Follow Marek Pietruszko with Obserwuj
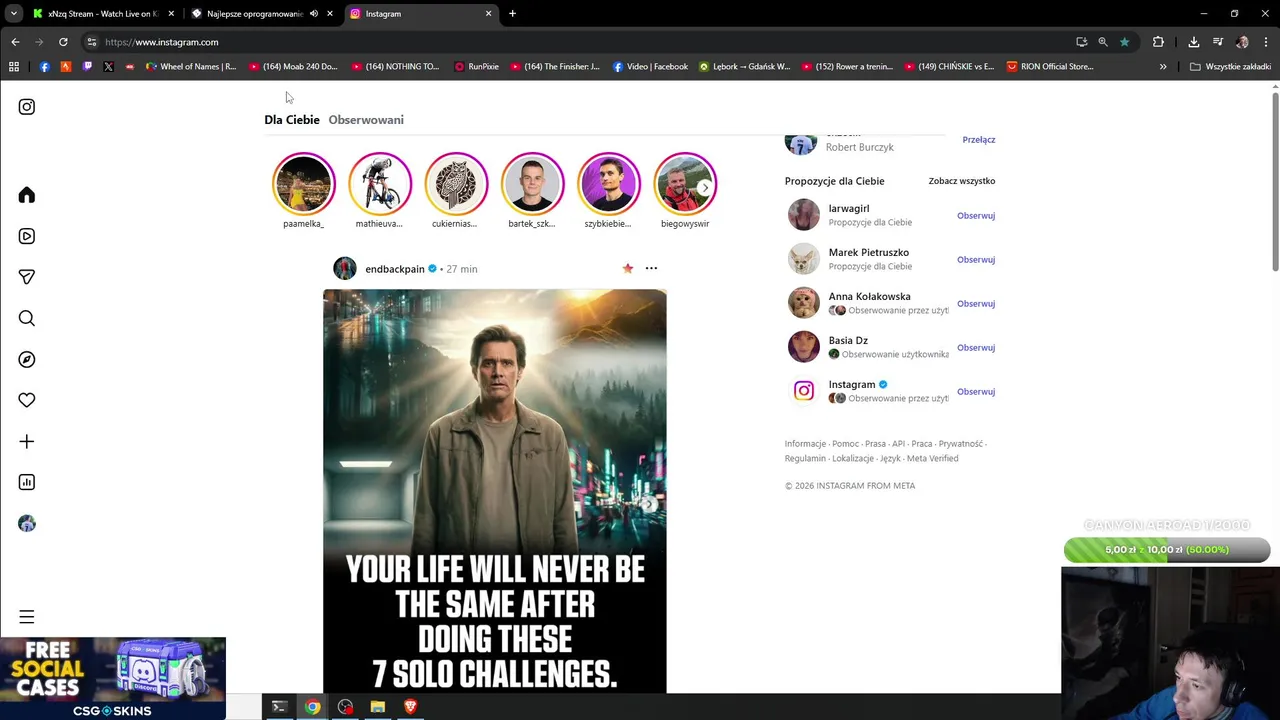1280x720 pixels. coord(975,260)
